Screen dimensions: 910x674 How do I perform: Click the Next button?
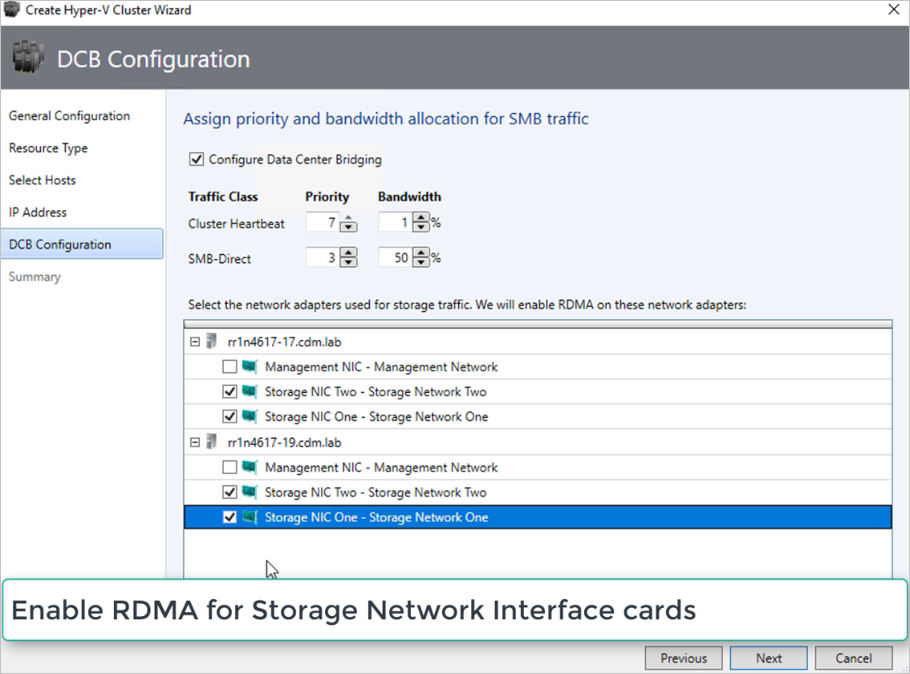pyautogui.click(x=768, y=658)
